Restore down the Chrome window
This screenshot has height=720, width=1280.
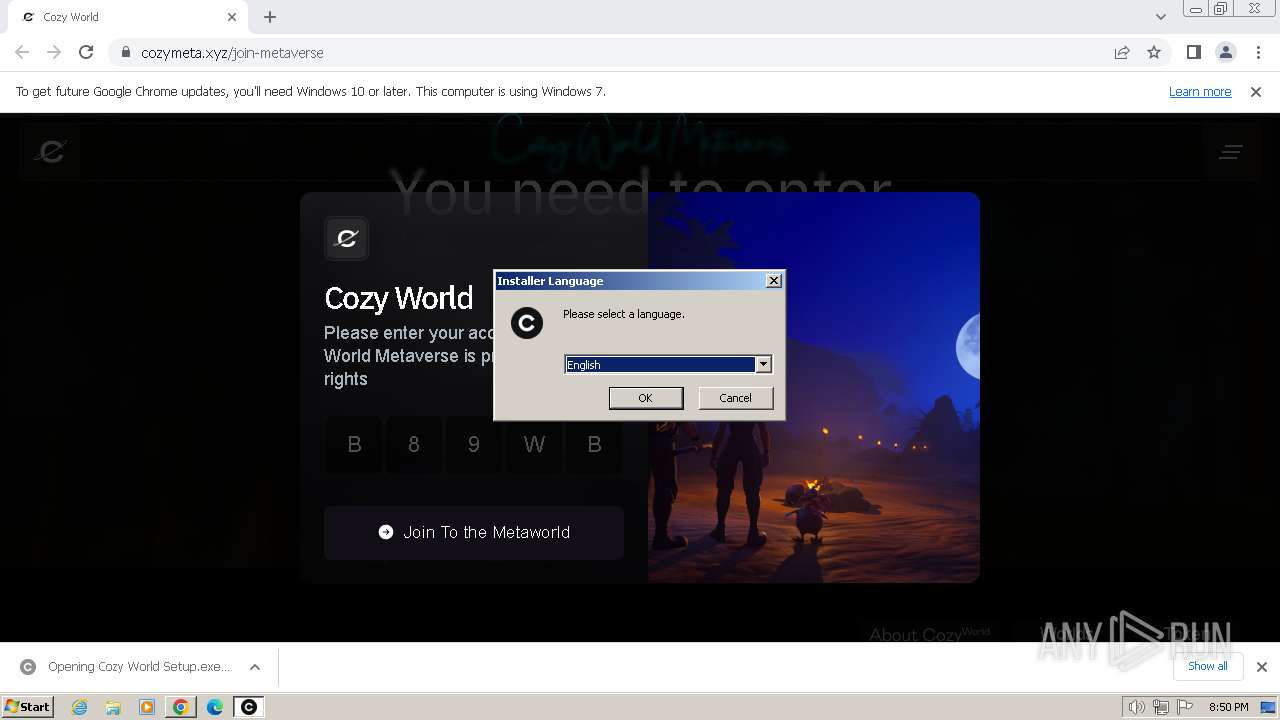pyautogui.click(x=1221, y=9)
